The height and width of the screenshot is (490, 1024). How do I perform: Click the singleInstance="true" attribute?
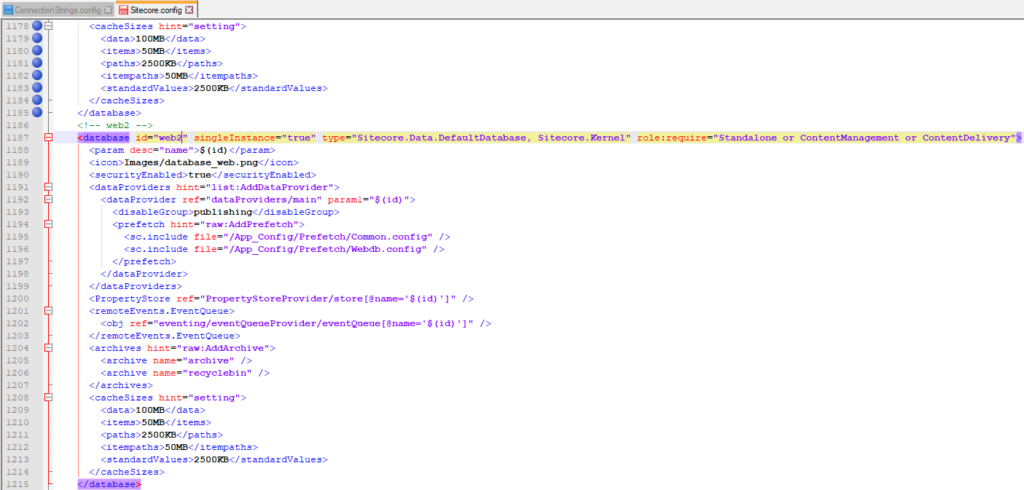click(255, 138)
